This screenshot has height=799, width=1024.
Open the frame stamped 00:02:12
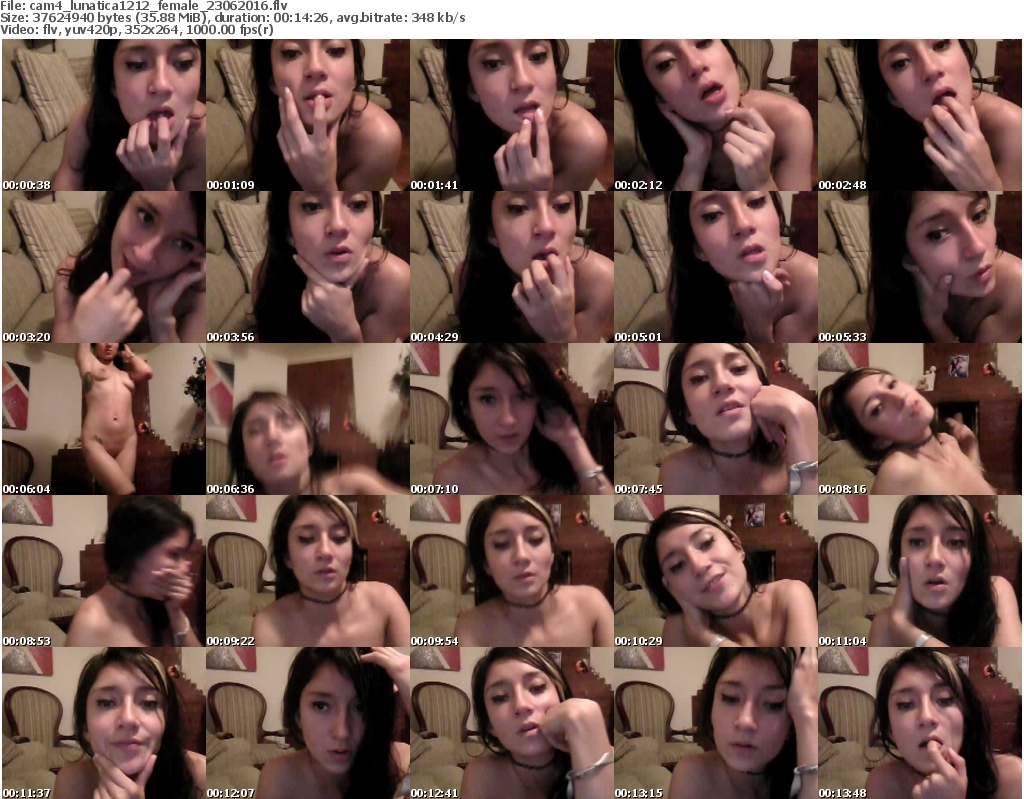coord(716,115)
